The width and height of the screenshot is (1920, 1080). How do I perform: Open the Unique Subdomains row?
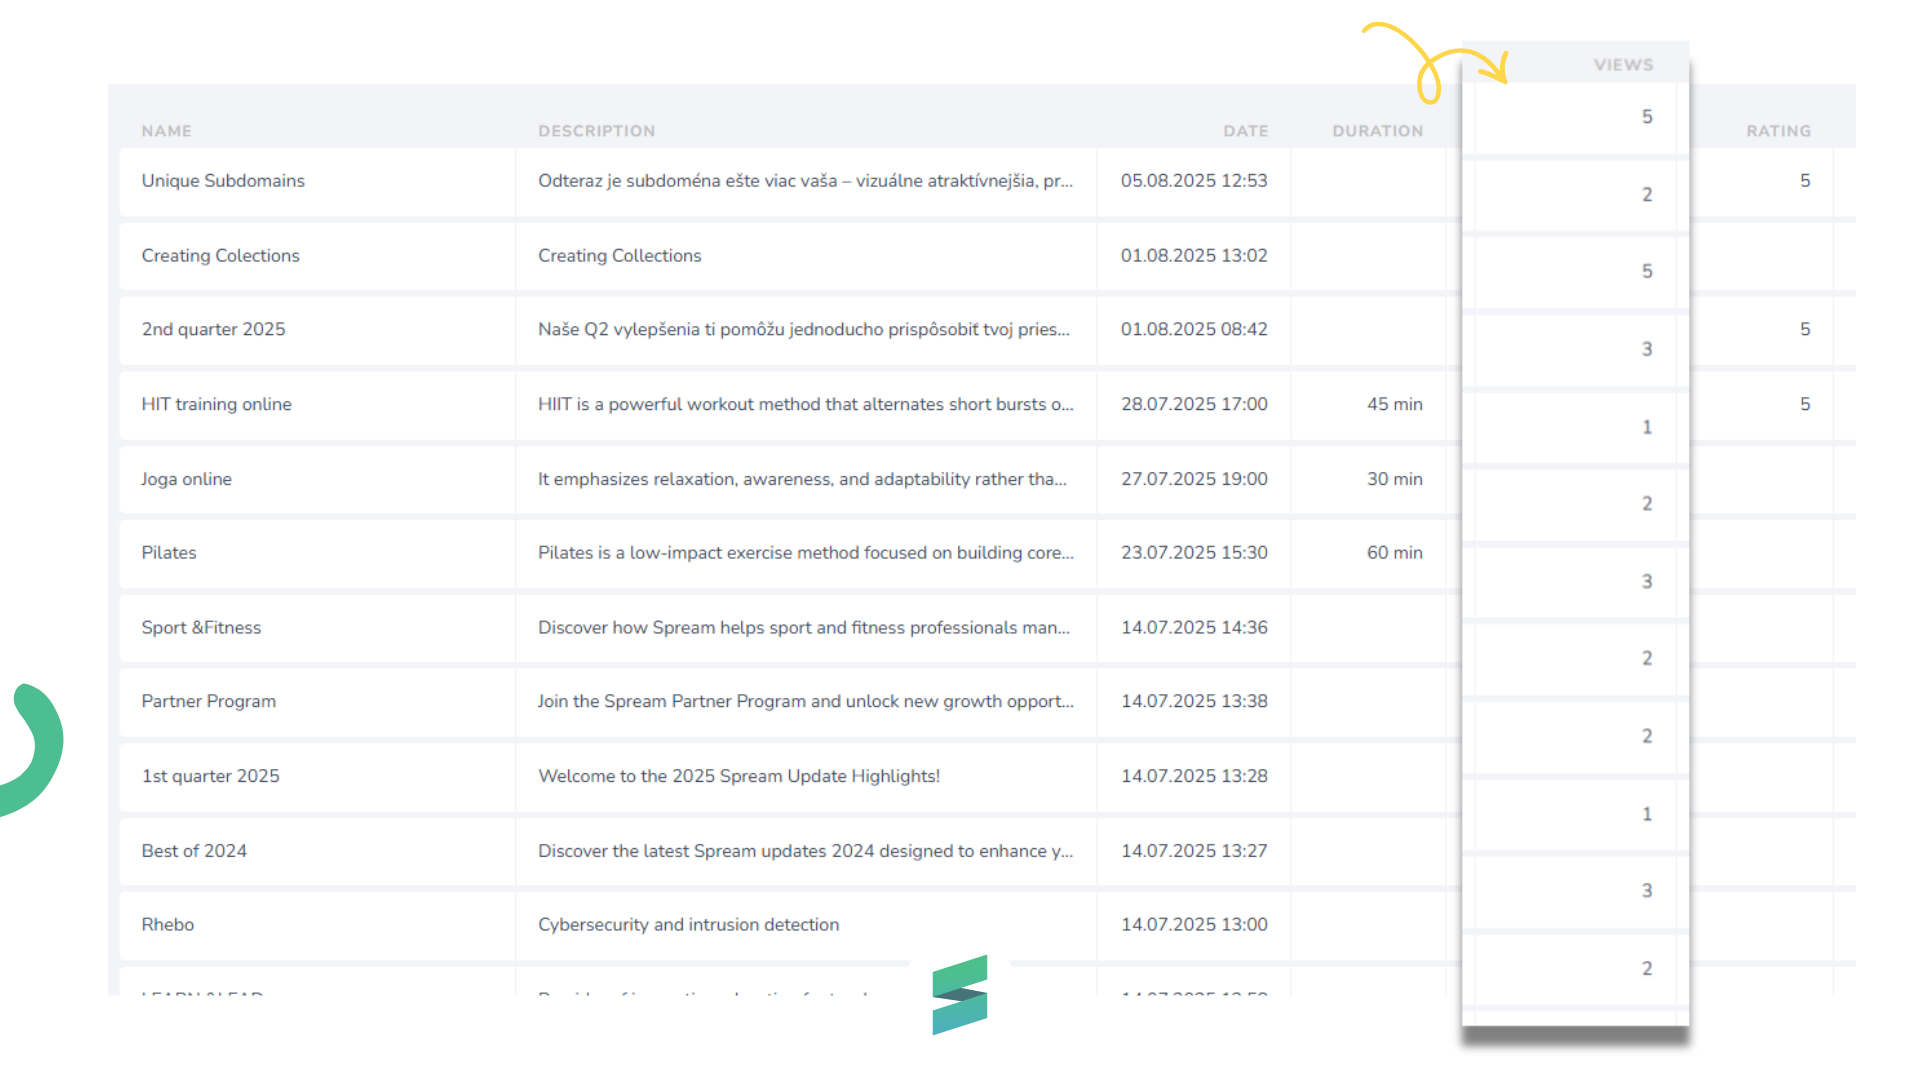pyautogui.click(x=223, y=181)
